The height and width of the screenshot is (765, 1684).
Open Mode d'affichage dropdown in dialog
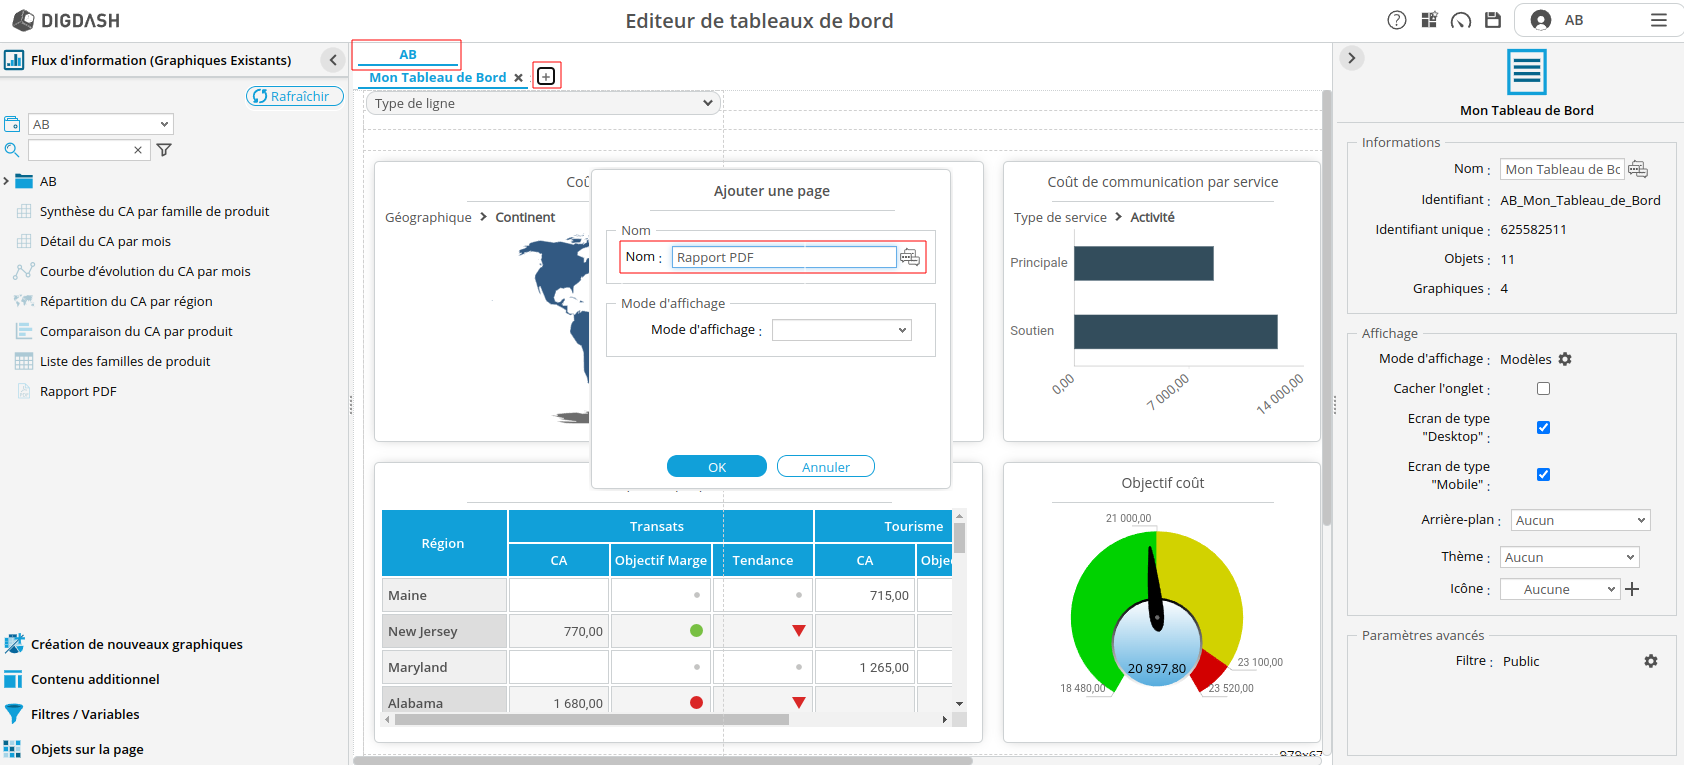click(x=841, y=330)
